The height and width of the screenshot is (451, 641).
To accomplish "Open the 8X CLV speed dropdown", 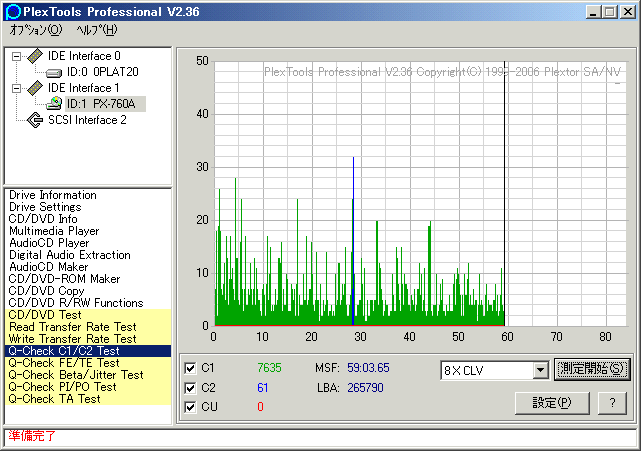I will coord(540,370).
